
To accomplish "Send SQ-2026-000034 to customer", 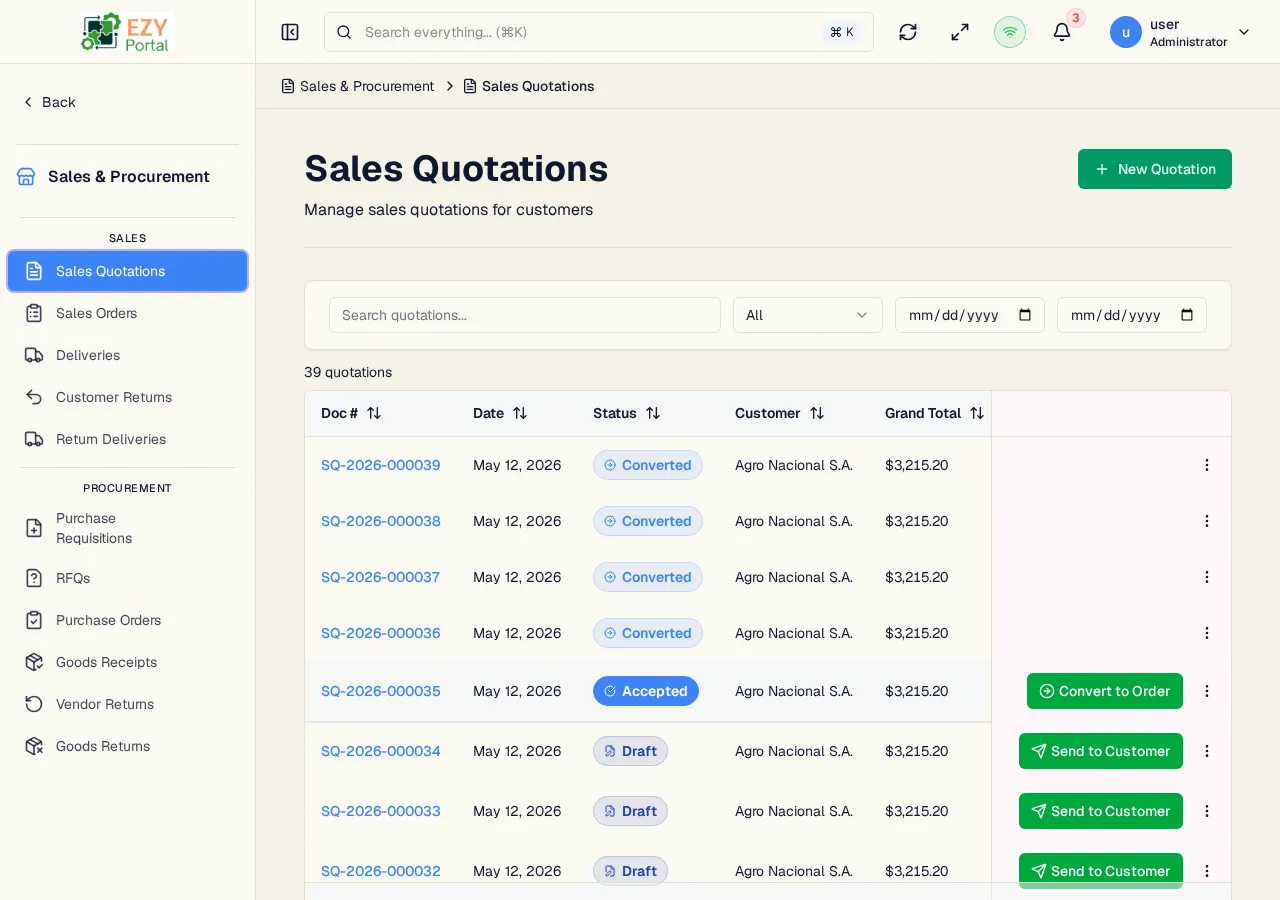I will [x=1101, y=751].
